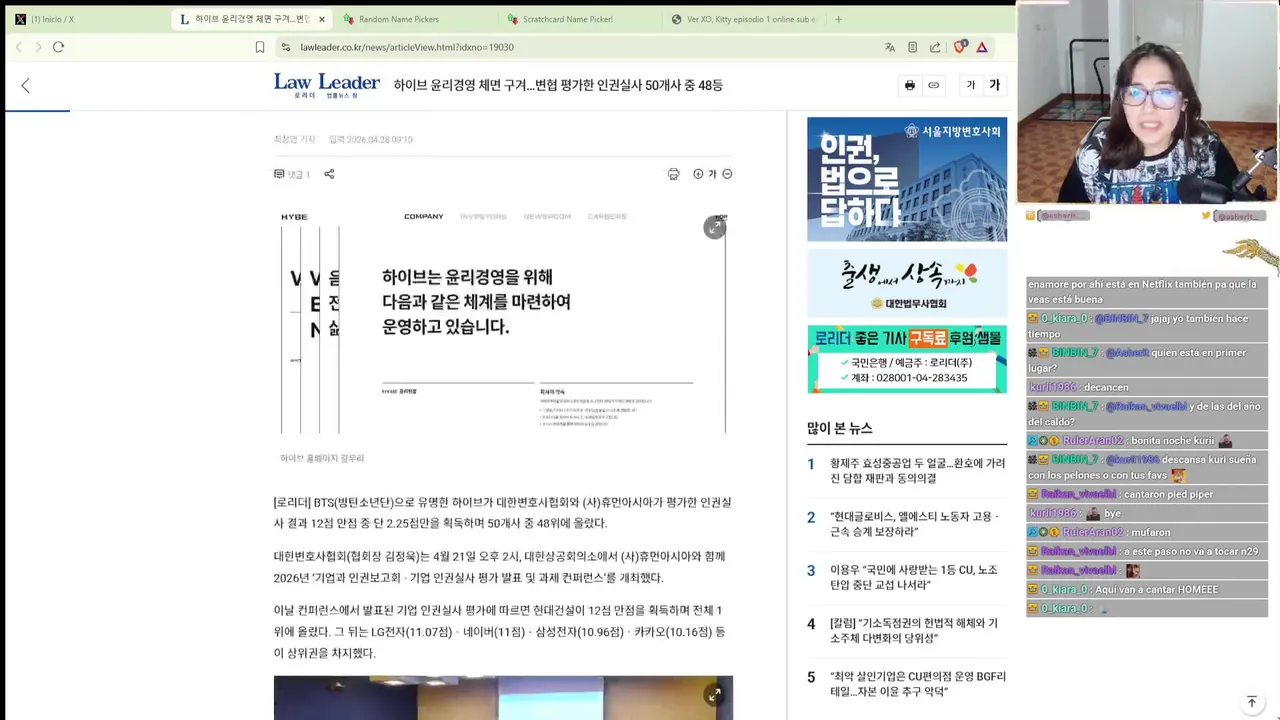Bookmark this page via the bookmark icon
The width and height of the screenshot is (1280, 720).
pos(260,47)
